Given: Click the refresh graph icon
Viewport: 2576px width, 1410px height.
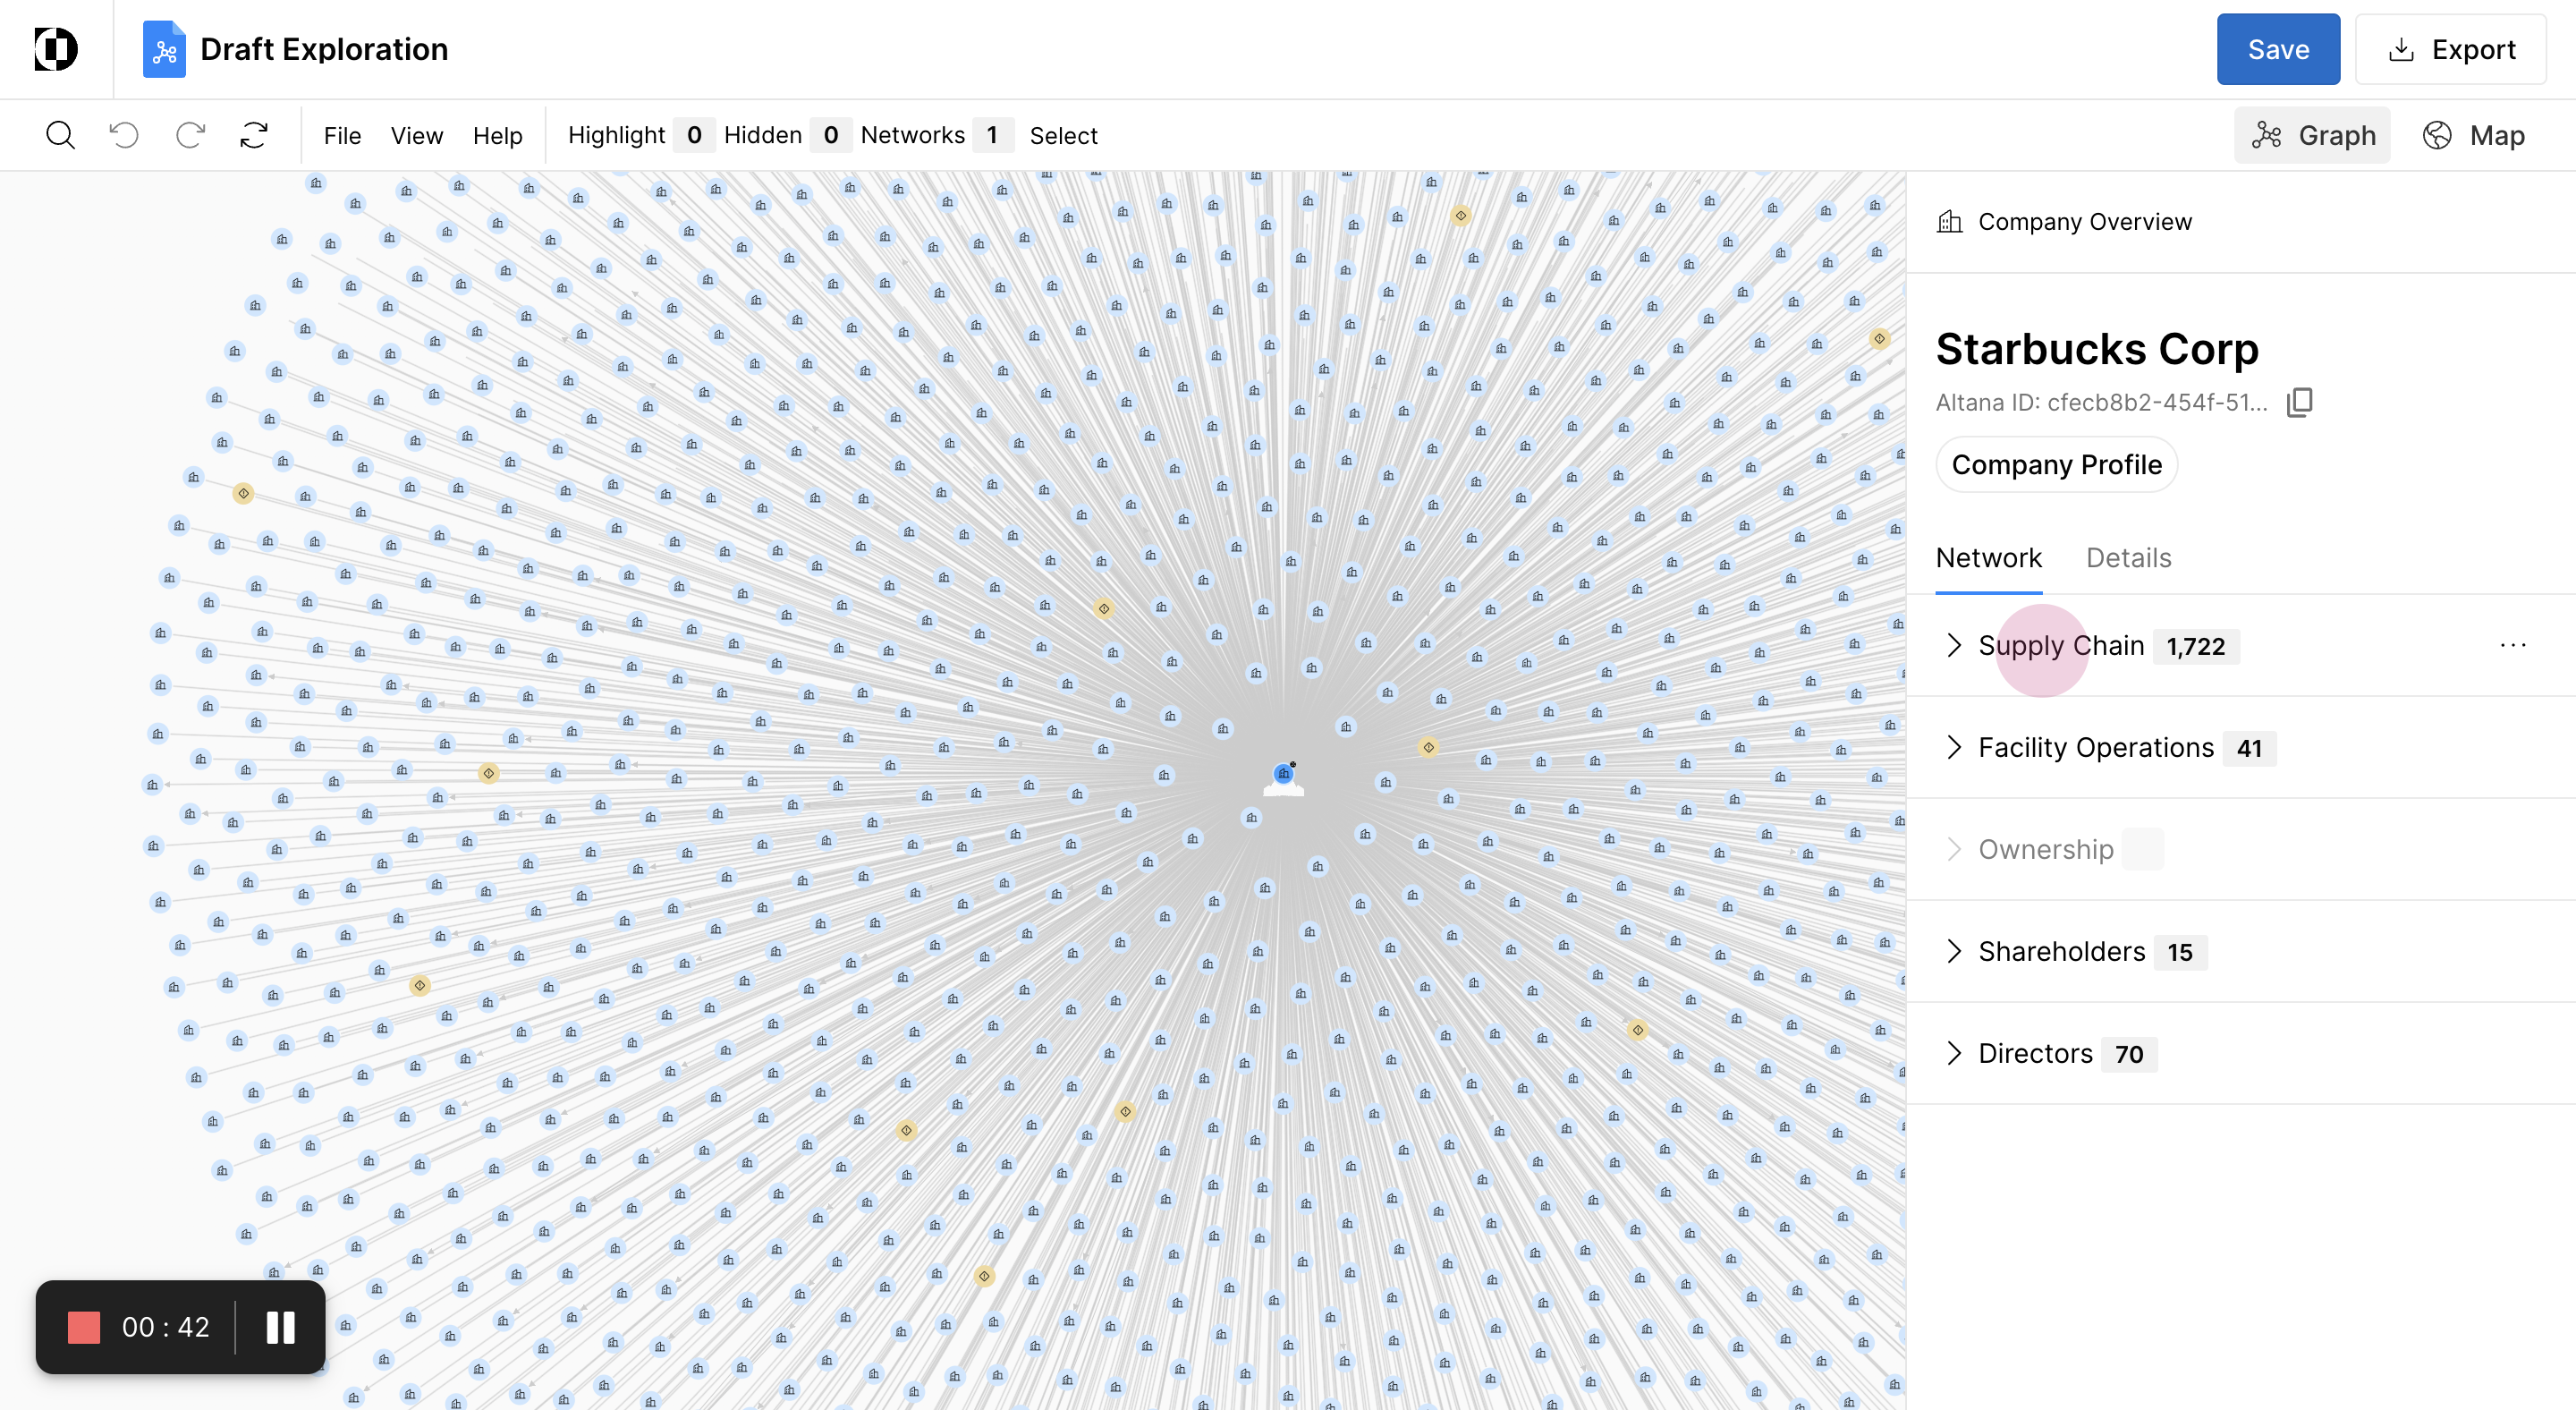Looking at the screenshot, I should click(254, 135).
